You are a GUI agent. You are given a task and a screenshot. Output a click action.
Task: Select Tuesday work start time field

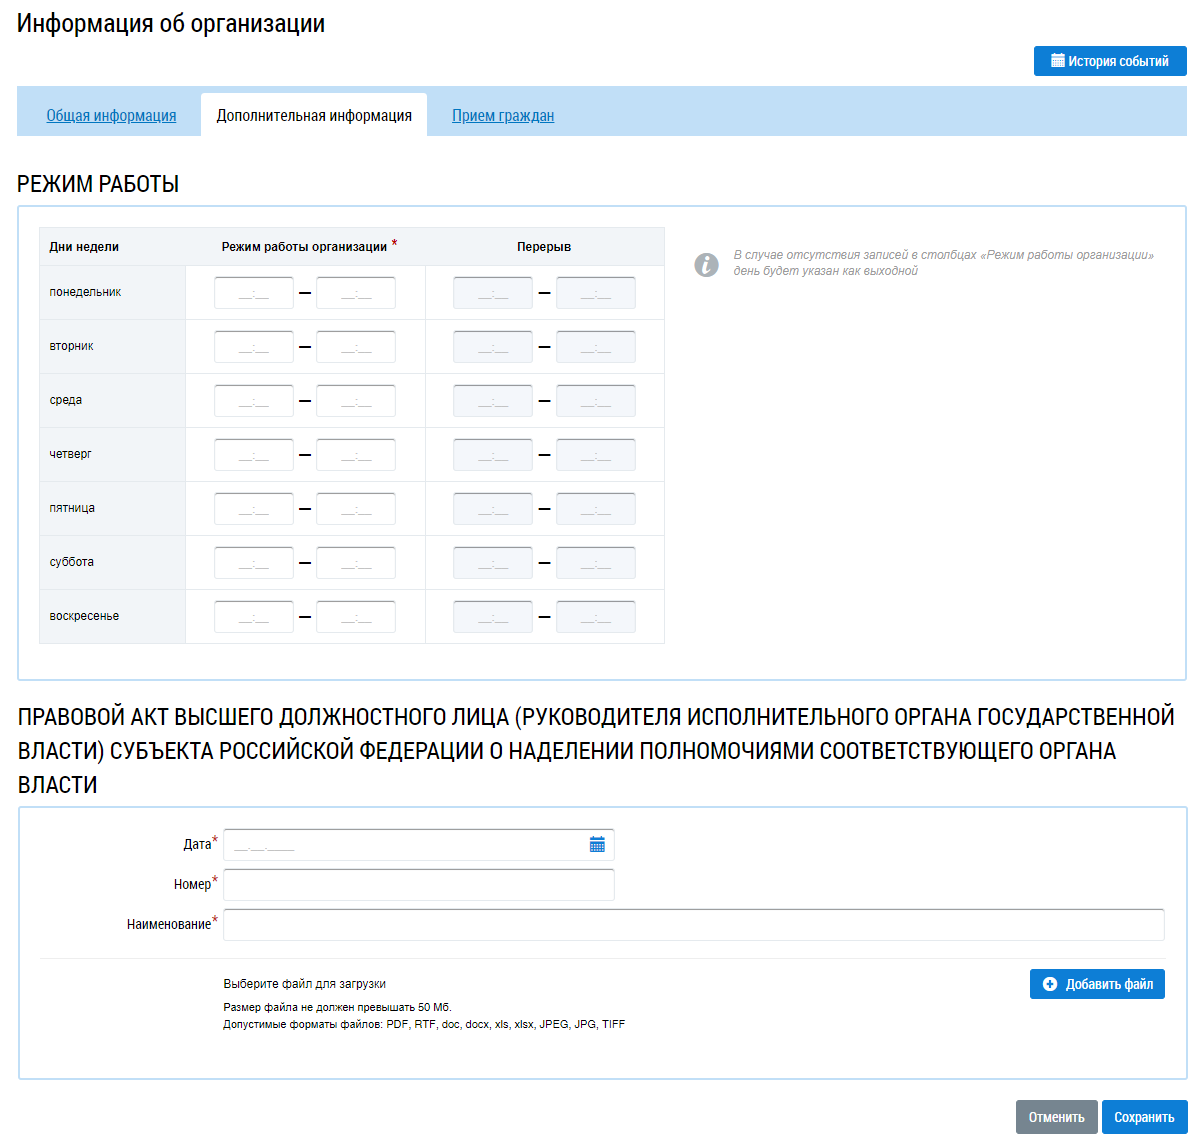click(254, 347)
